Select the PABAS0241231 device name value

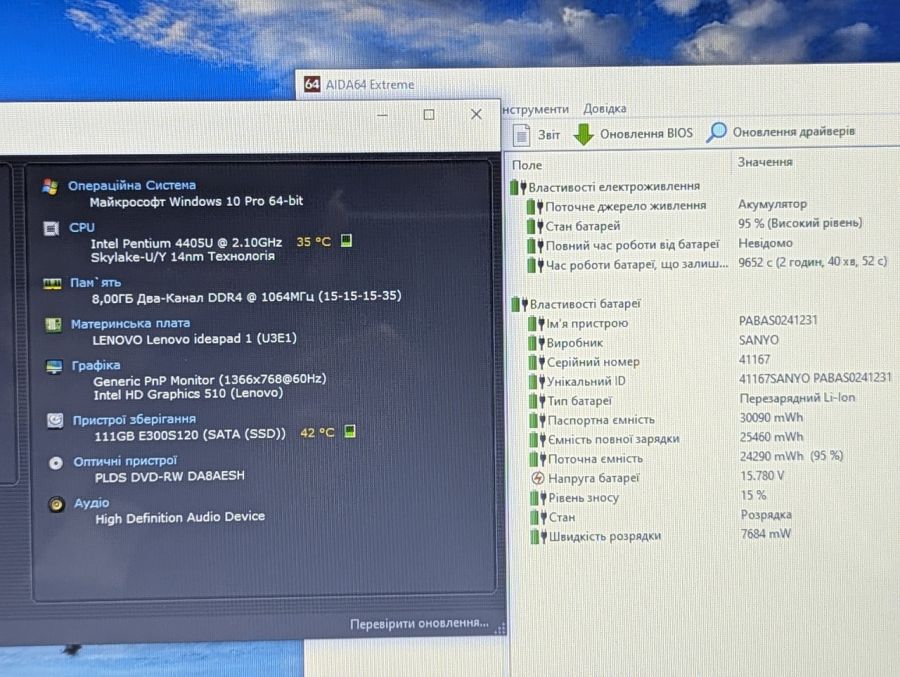[778, 320]
